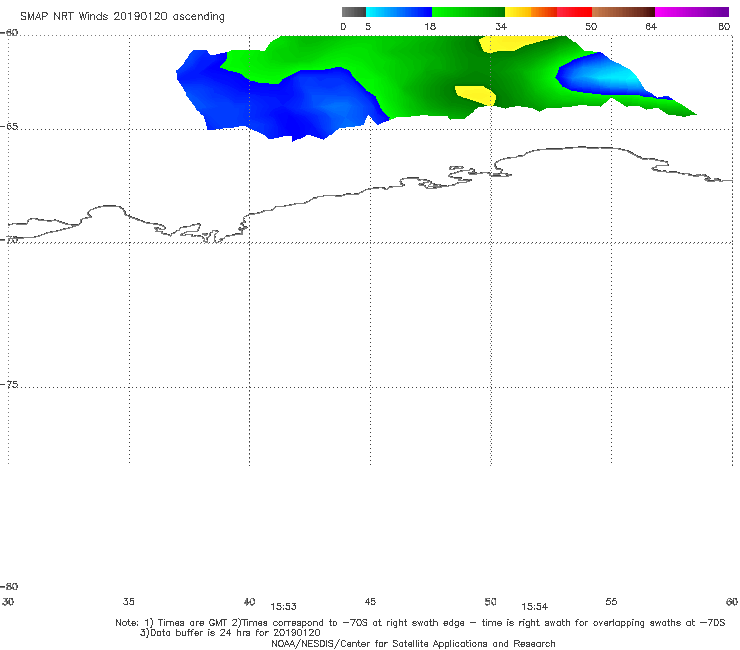The image size is (740, 650).
Task: Click the '55' longitude axis label
Action: click(612, 601)
